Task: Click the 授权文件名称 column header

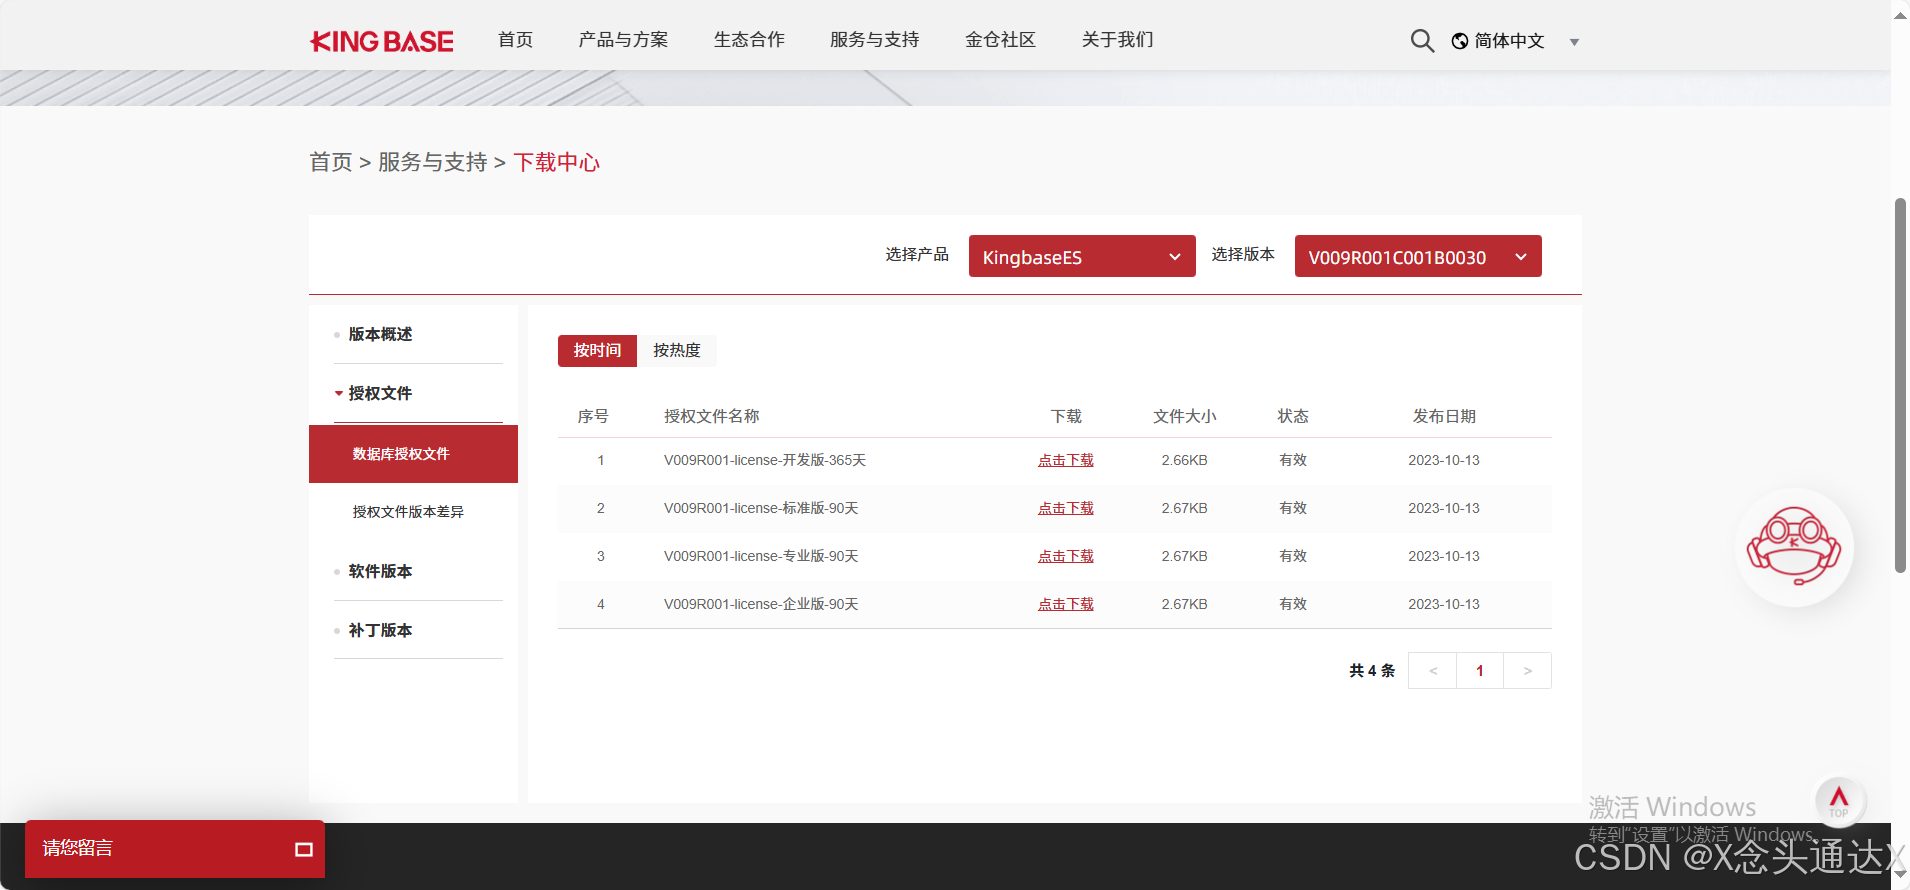Action: (712, 416)
